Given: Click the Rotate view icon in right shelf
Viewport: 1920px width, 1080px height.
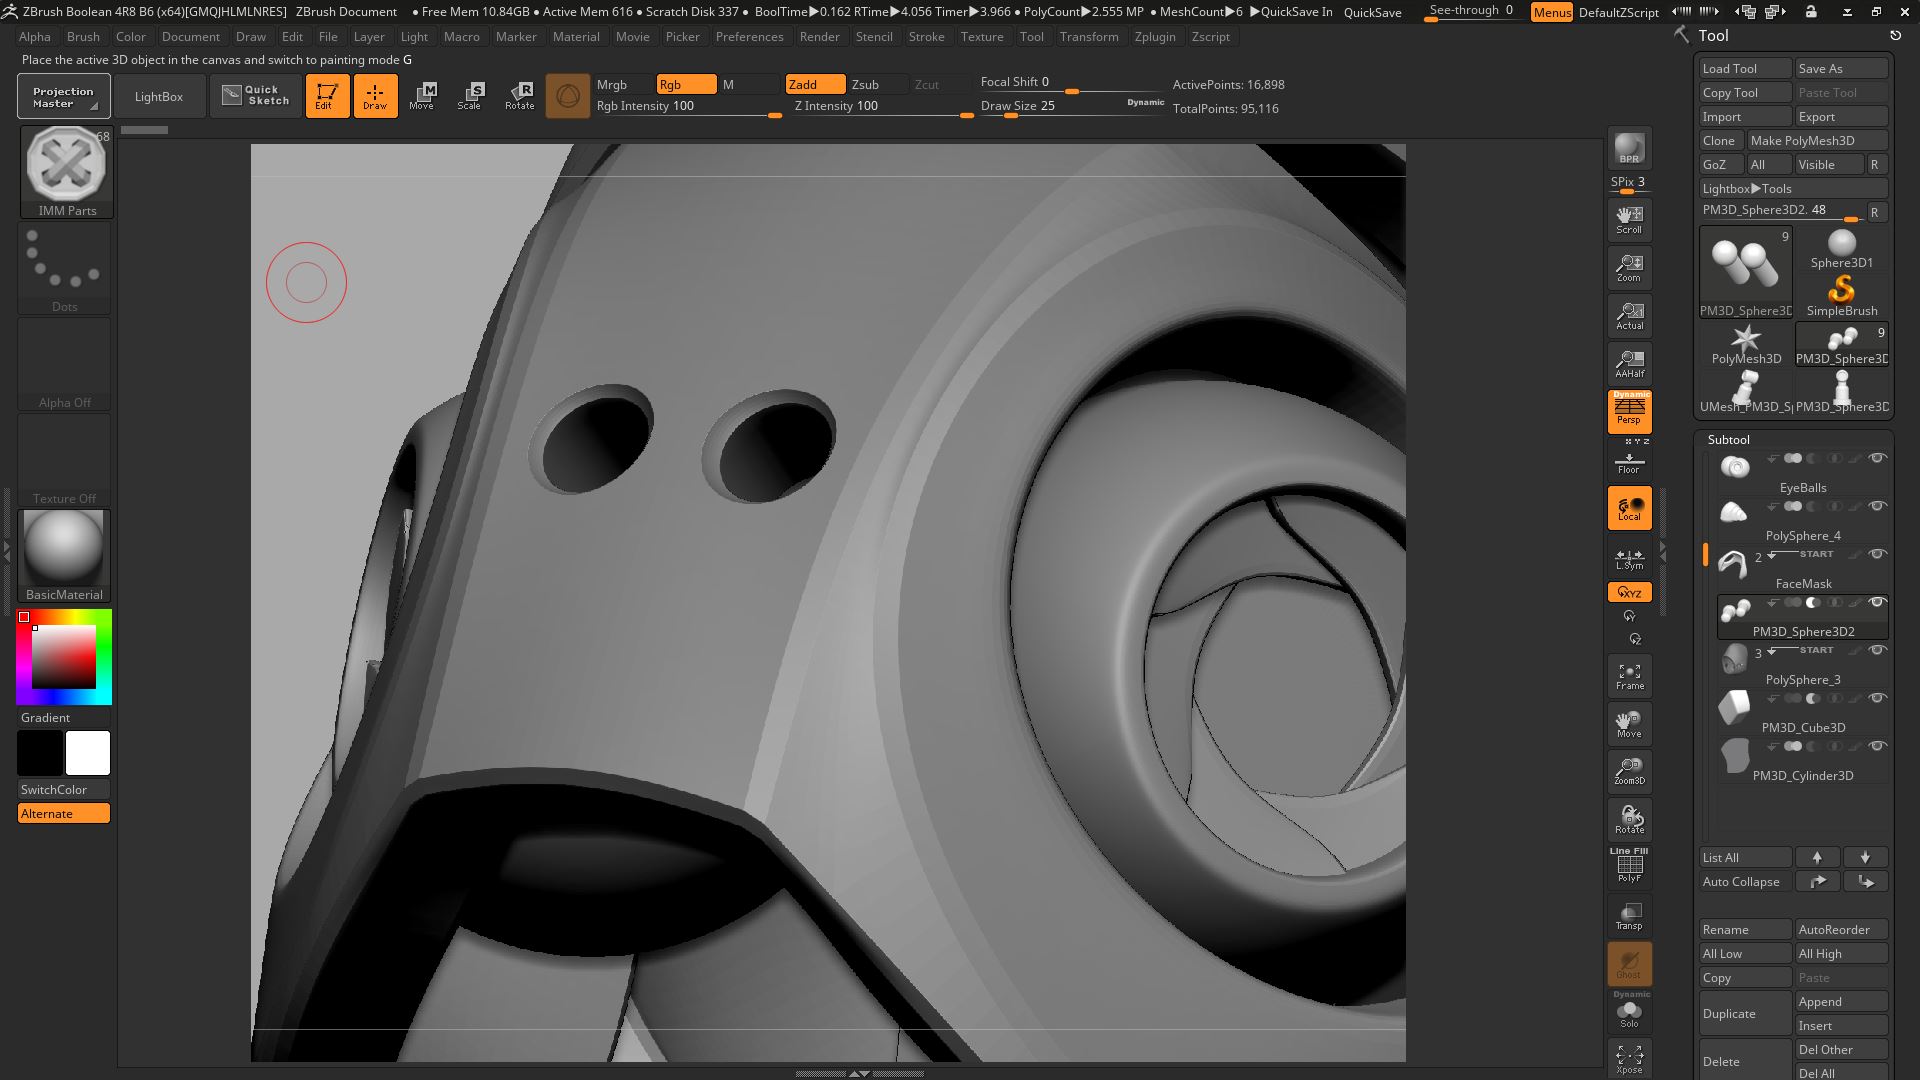Looking at the screenshot, I should [x=1629, y=819].
